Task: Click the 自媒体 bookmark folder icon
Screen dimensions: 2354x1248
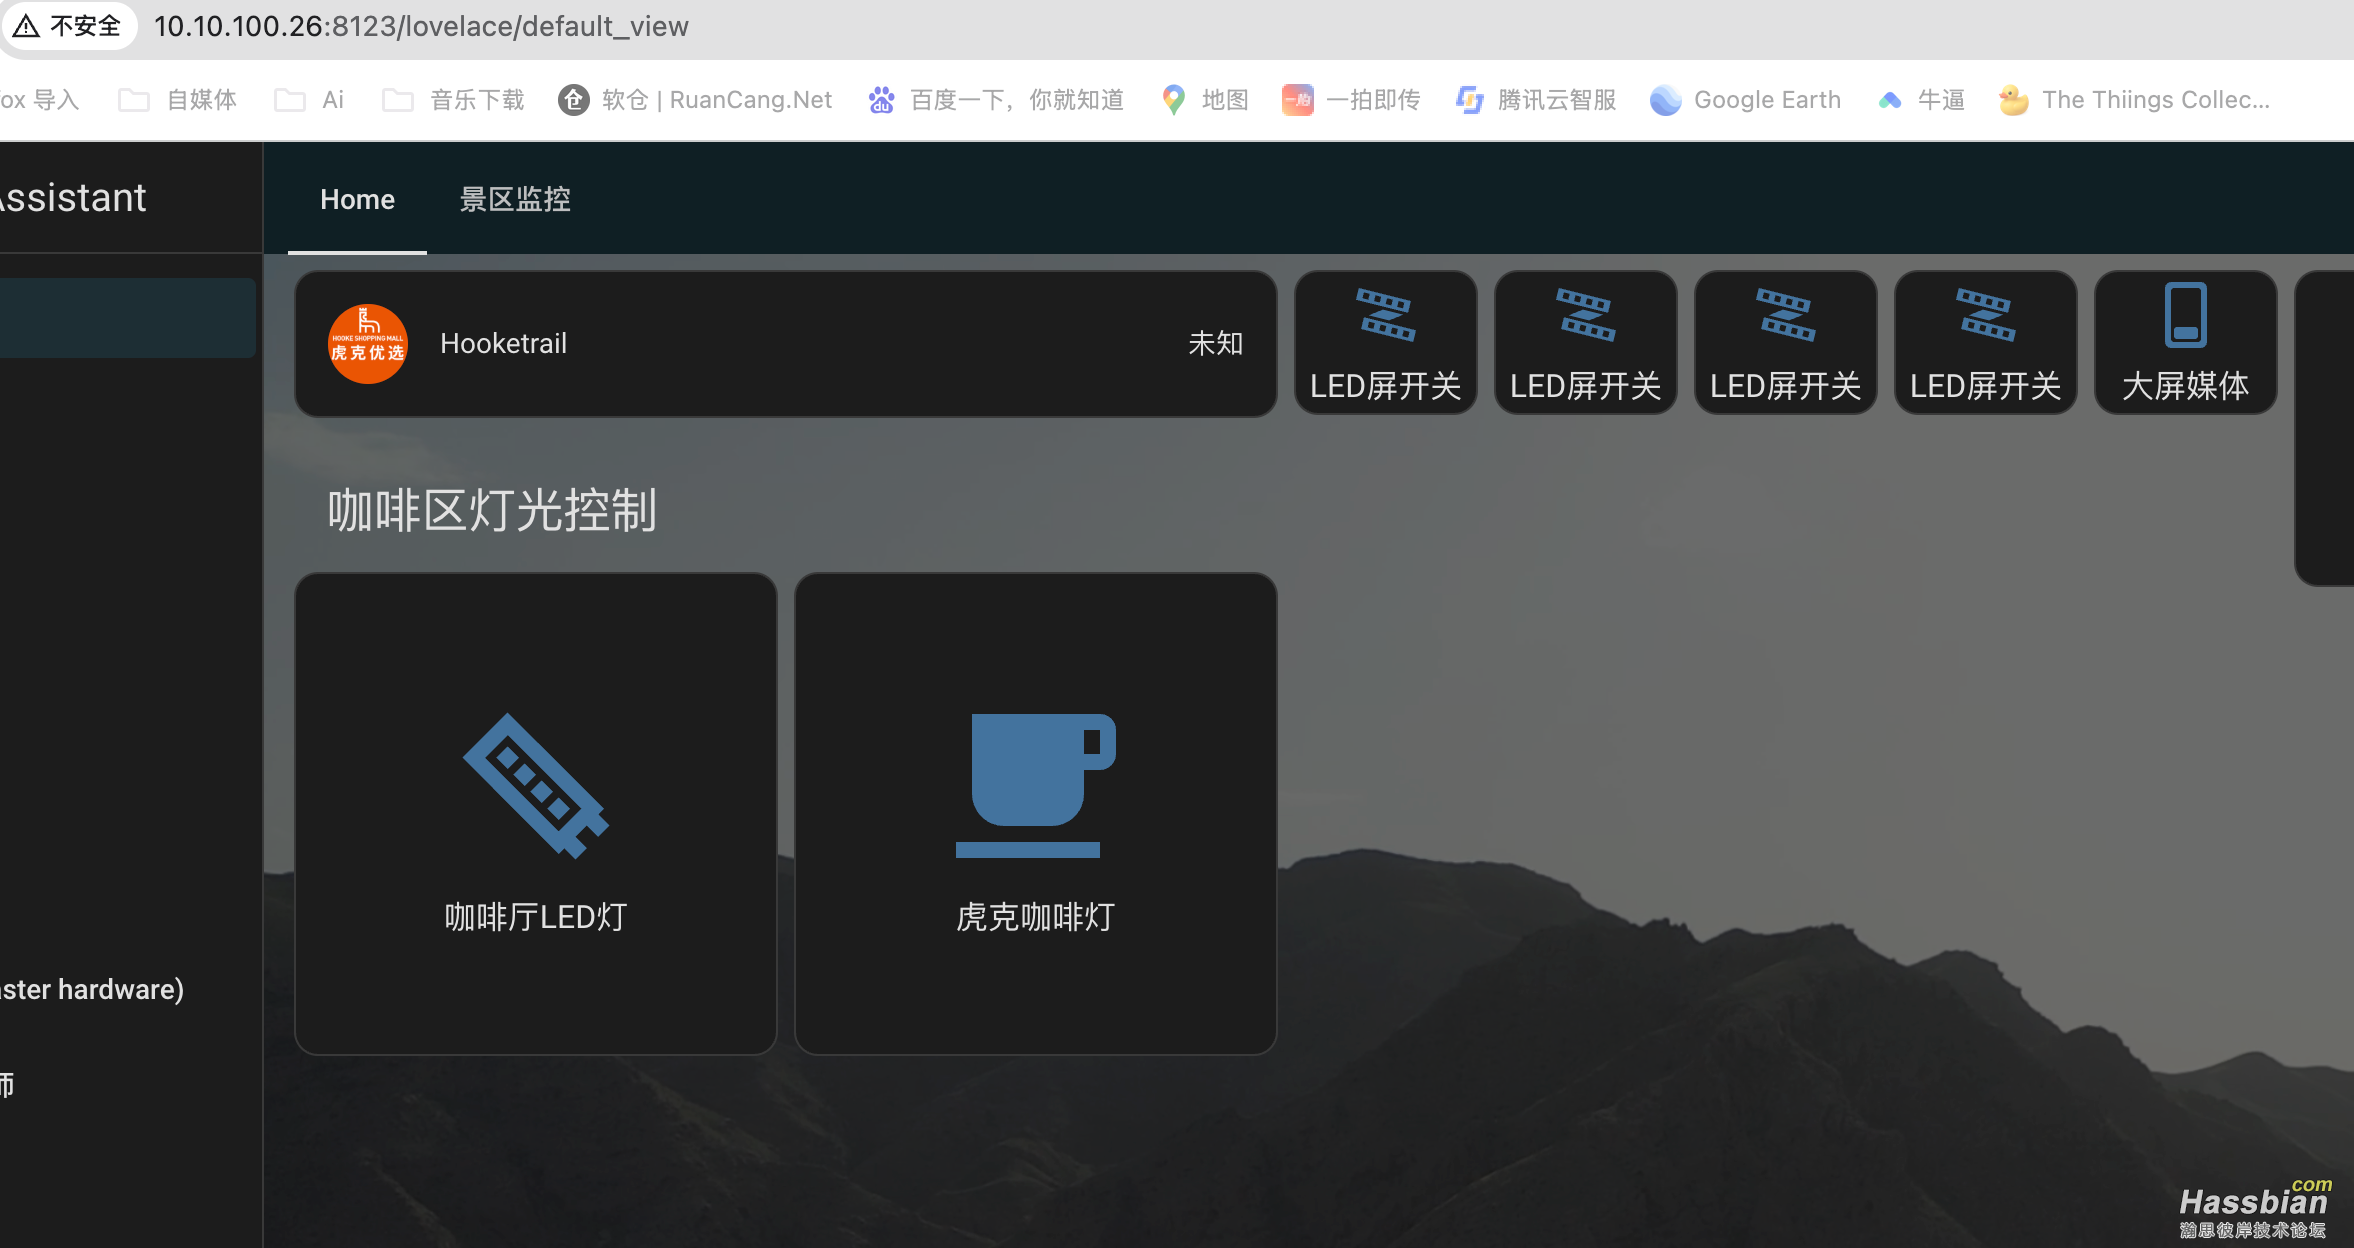Action: [133, 99]
